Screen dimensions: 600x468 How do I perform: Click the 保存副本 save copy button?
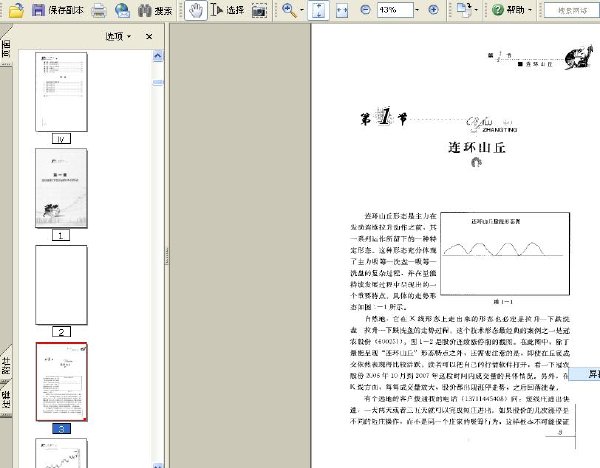[57, 10]
